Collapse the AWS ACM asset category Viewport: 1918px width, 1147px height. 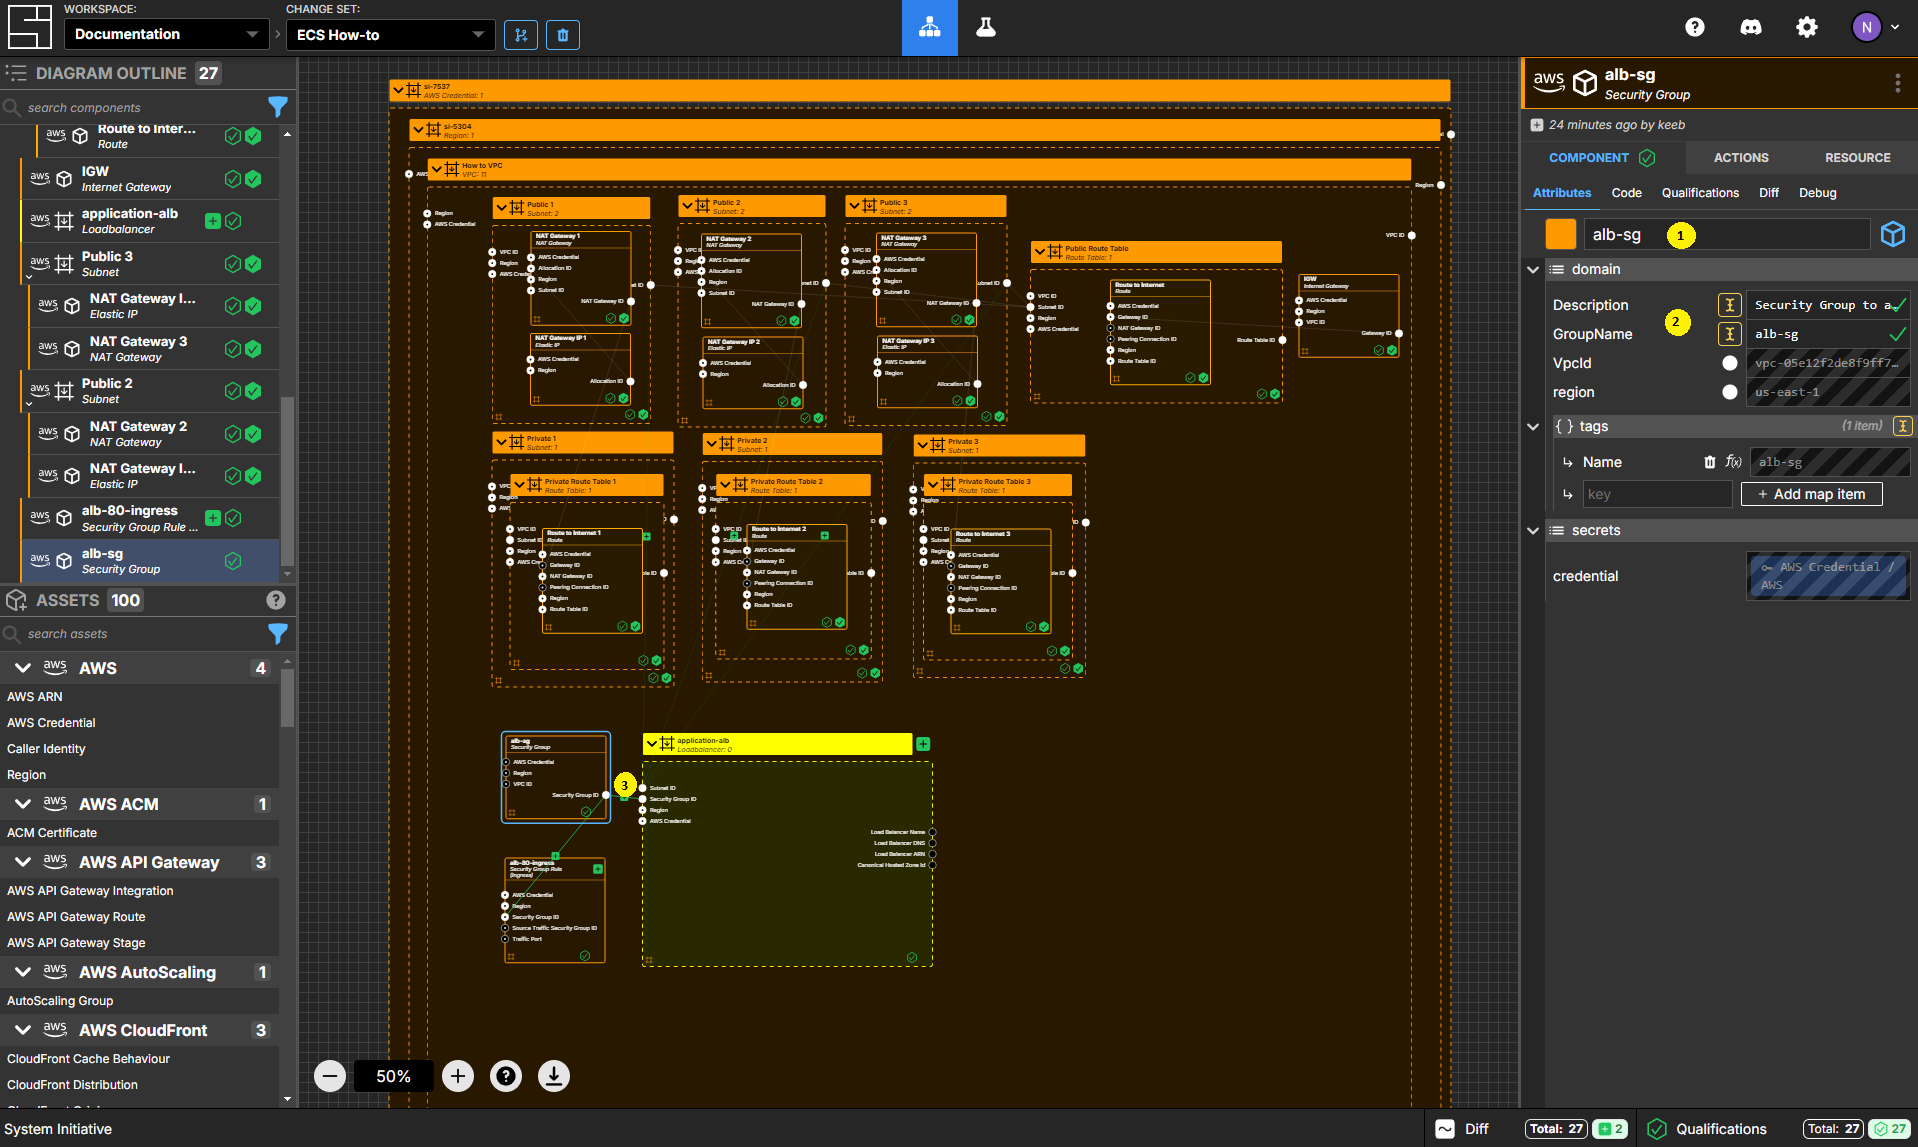[x=23, y=803]
